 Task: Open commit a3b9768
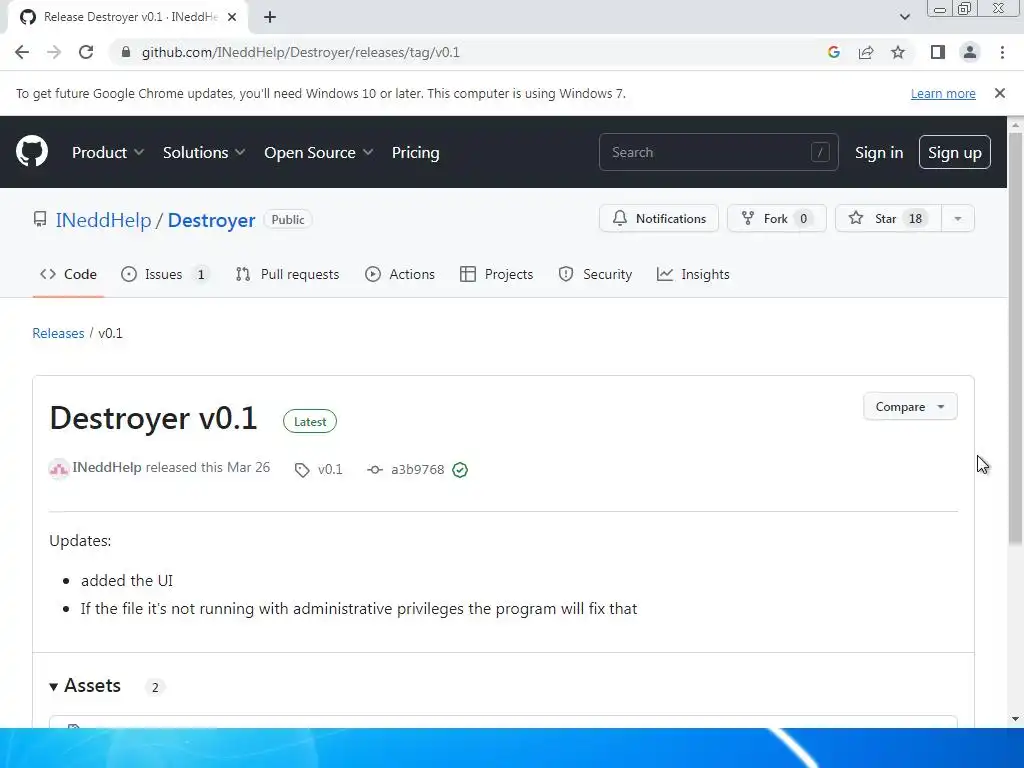[x=417, y=470]
